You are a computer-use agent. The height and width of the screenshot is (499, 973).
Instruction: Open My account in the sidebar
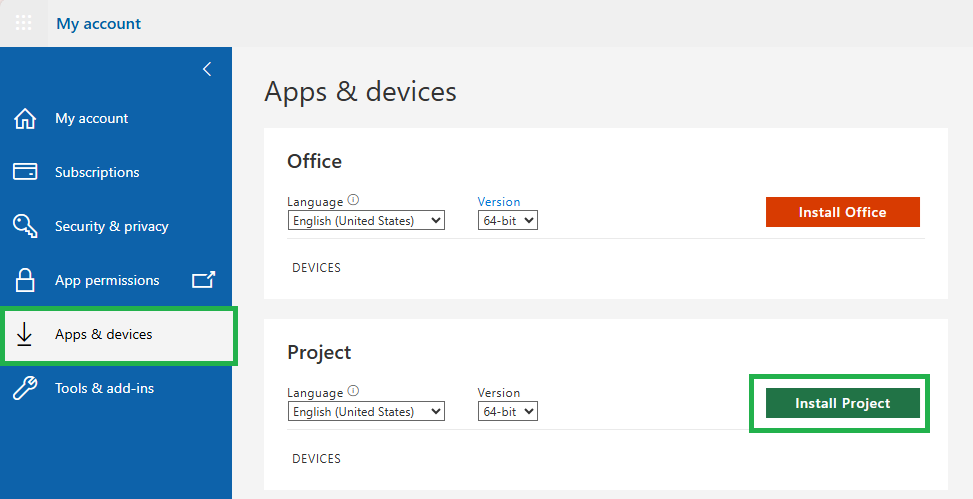pyautogui.click(x=92, y=118)
